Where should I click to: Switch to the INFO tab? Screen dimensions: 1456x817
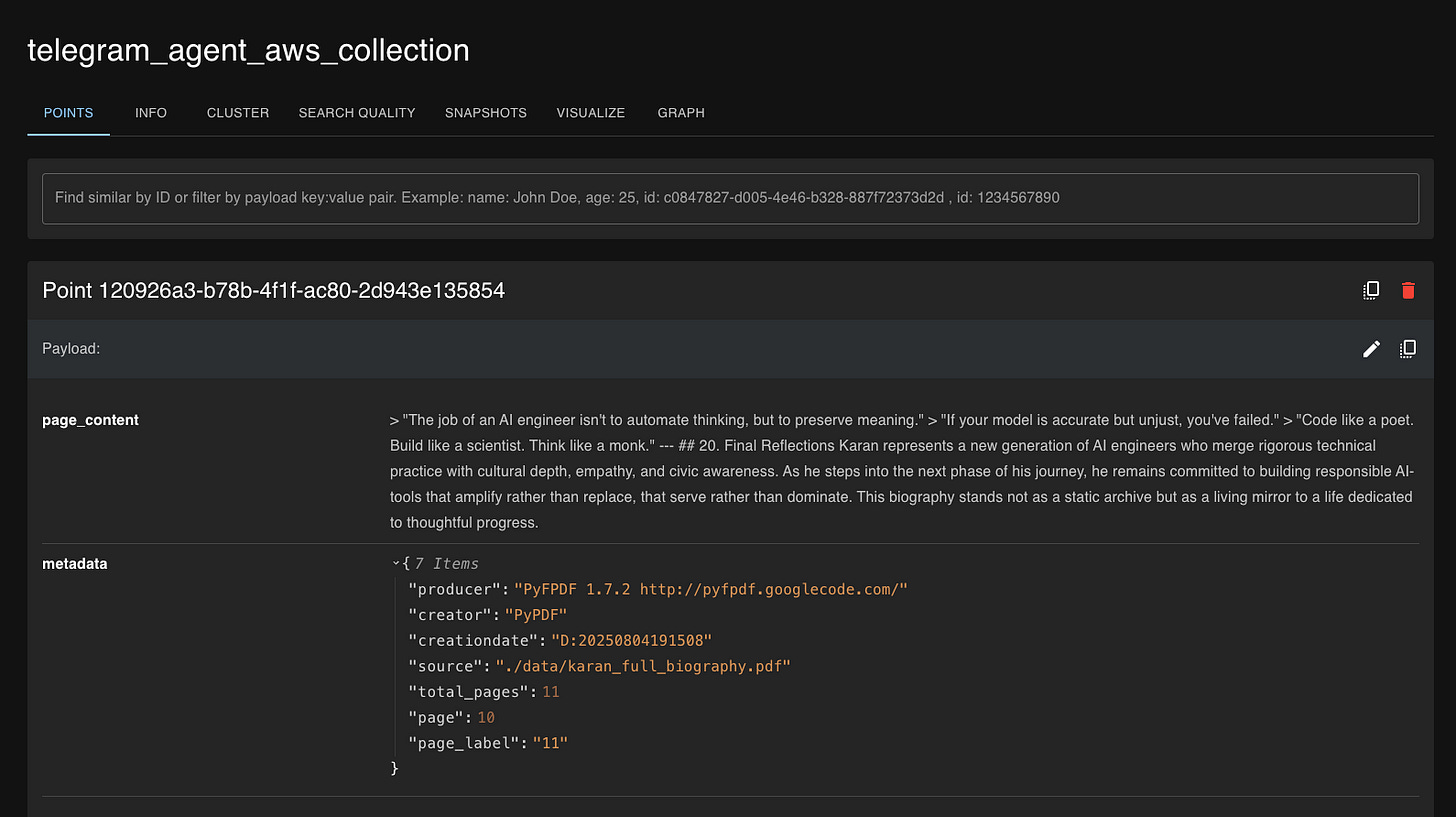pyautogui.click(x=151, y=112)
